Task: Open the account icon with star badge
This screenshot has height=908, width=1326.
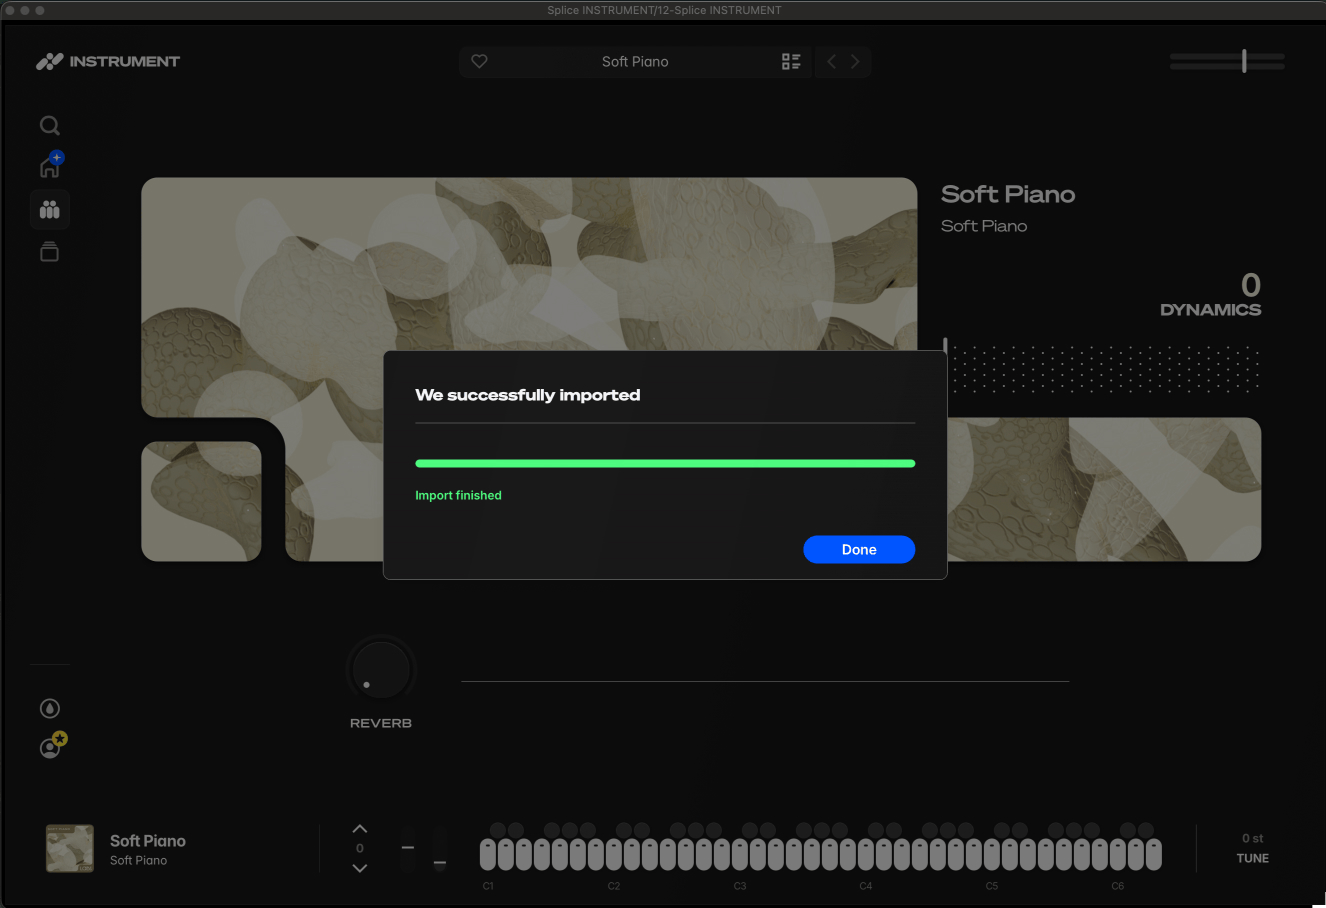Action: coord(52,745)
